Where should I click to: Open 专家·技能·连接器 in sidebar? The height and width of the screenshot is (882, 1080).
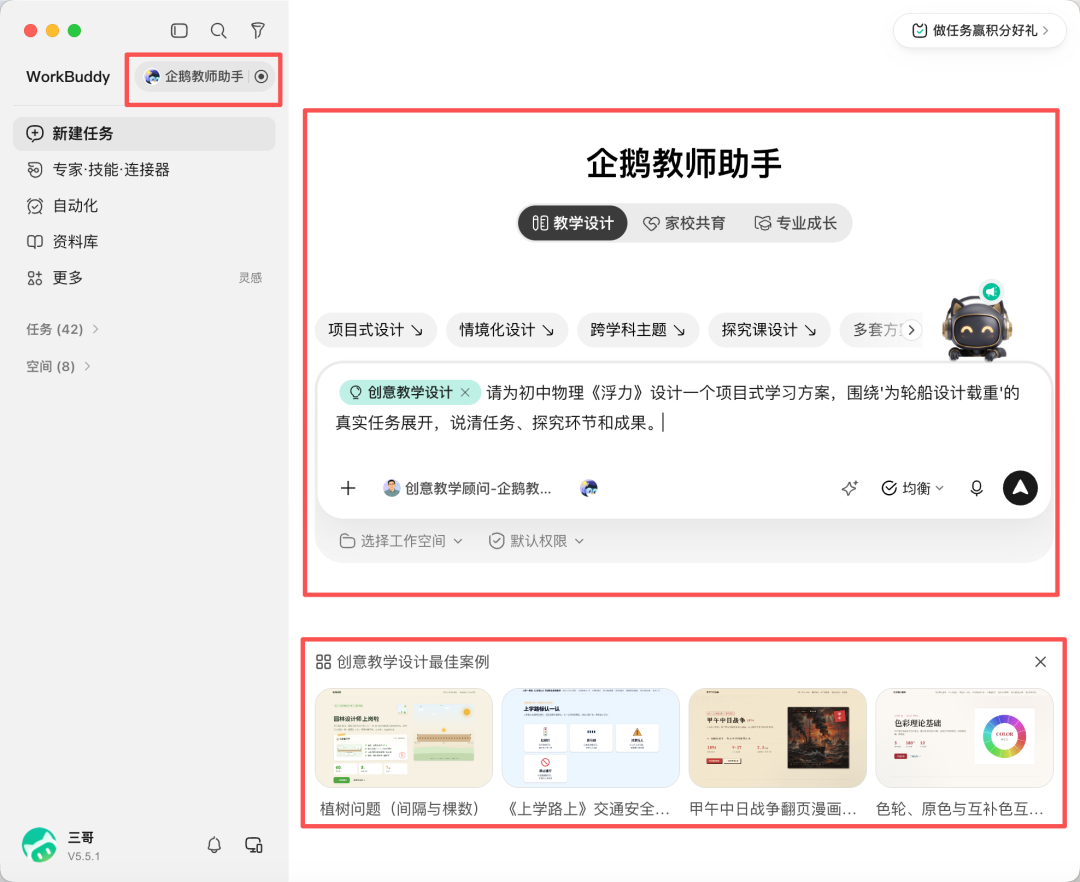pos(144,169)
